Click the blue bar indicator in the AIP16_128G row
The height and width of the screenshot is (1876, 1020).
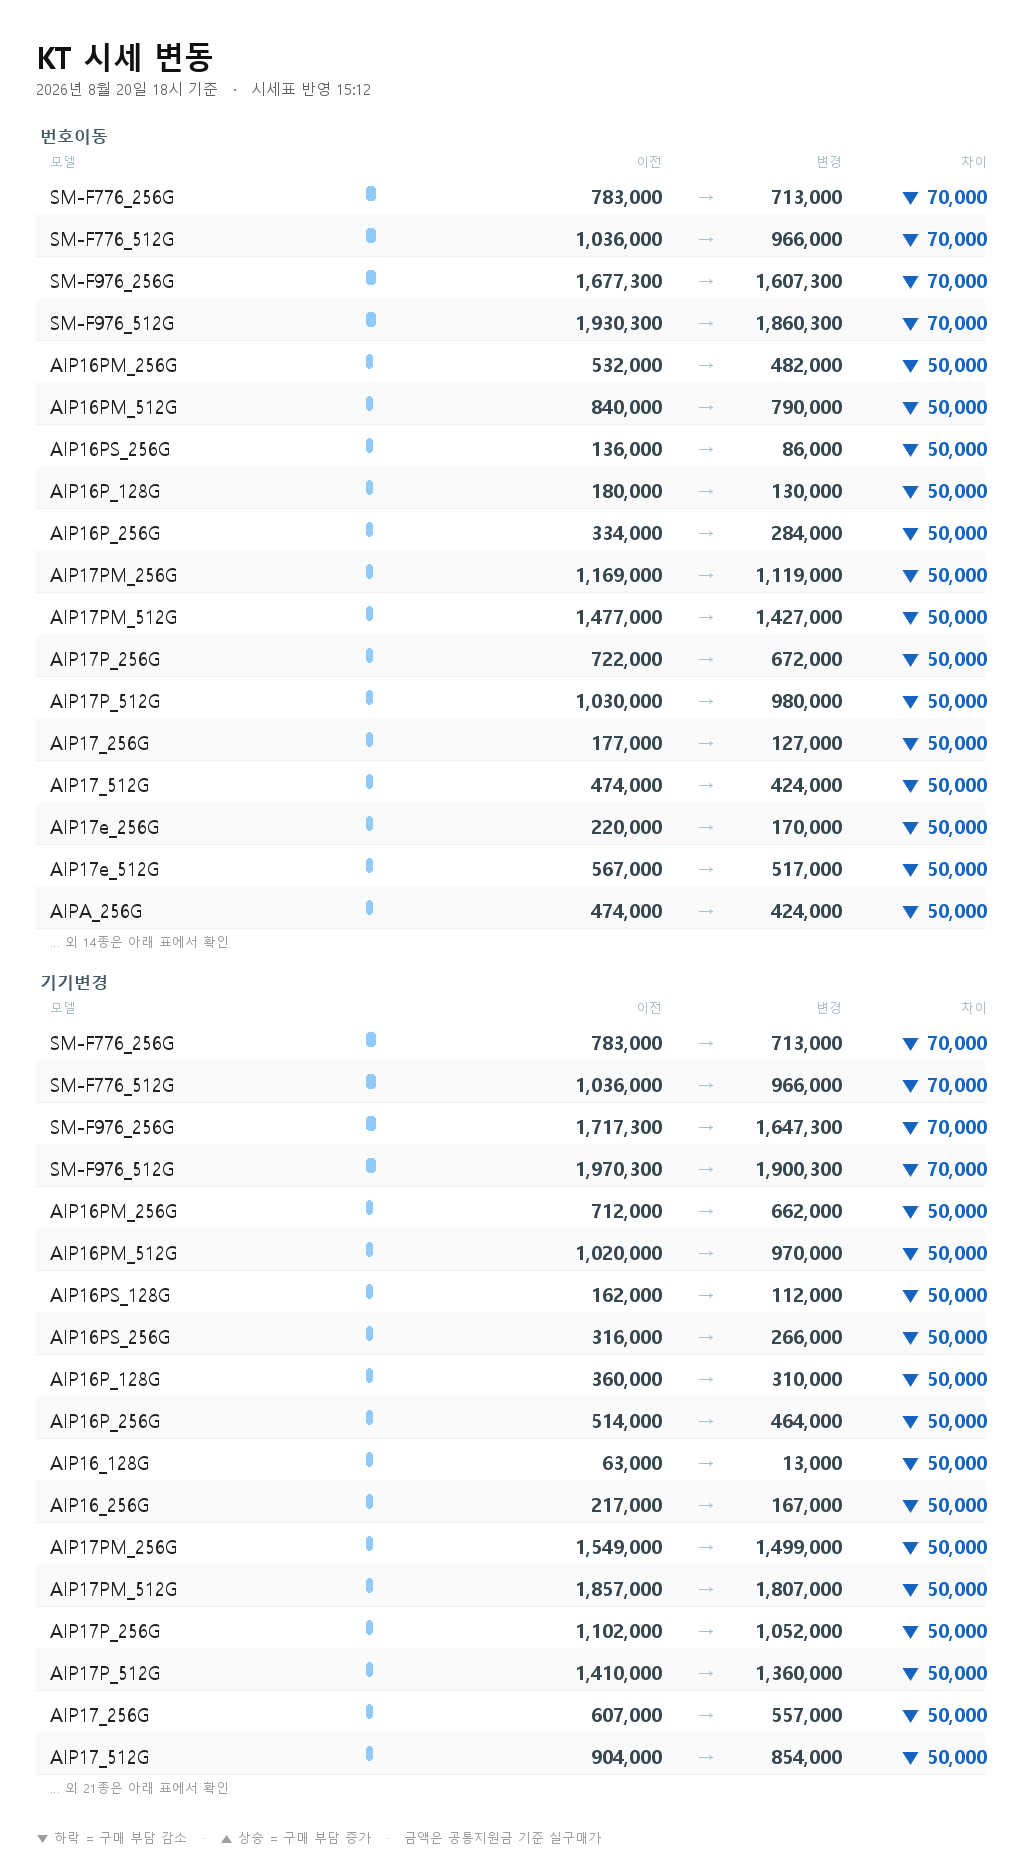pos(370,1460)
